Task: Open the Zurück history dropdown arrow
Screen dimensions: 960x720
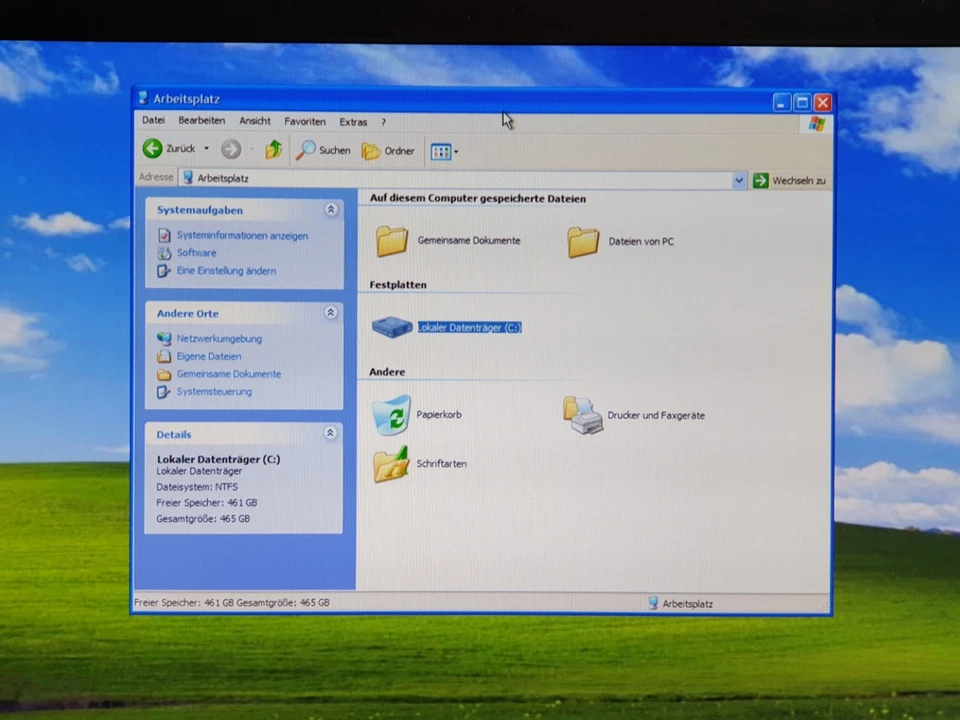Action: click(x=206, y=148)
